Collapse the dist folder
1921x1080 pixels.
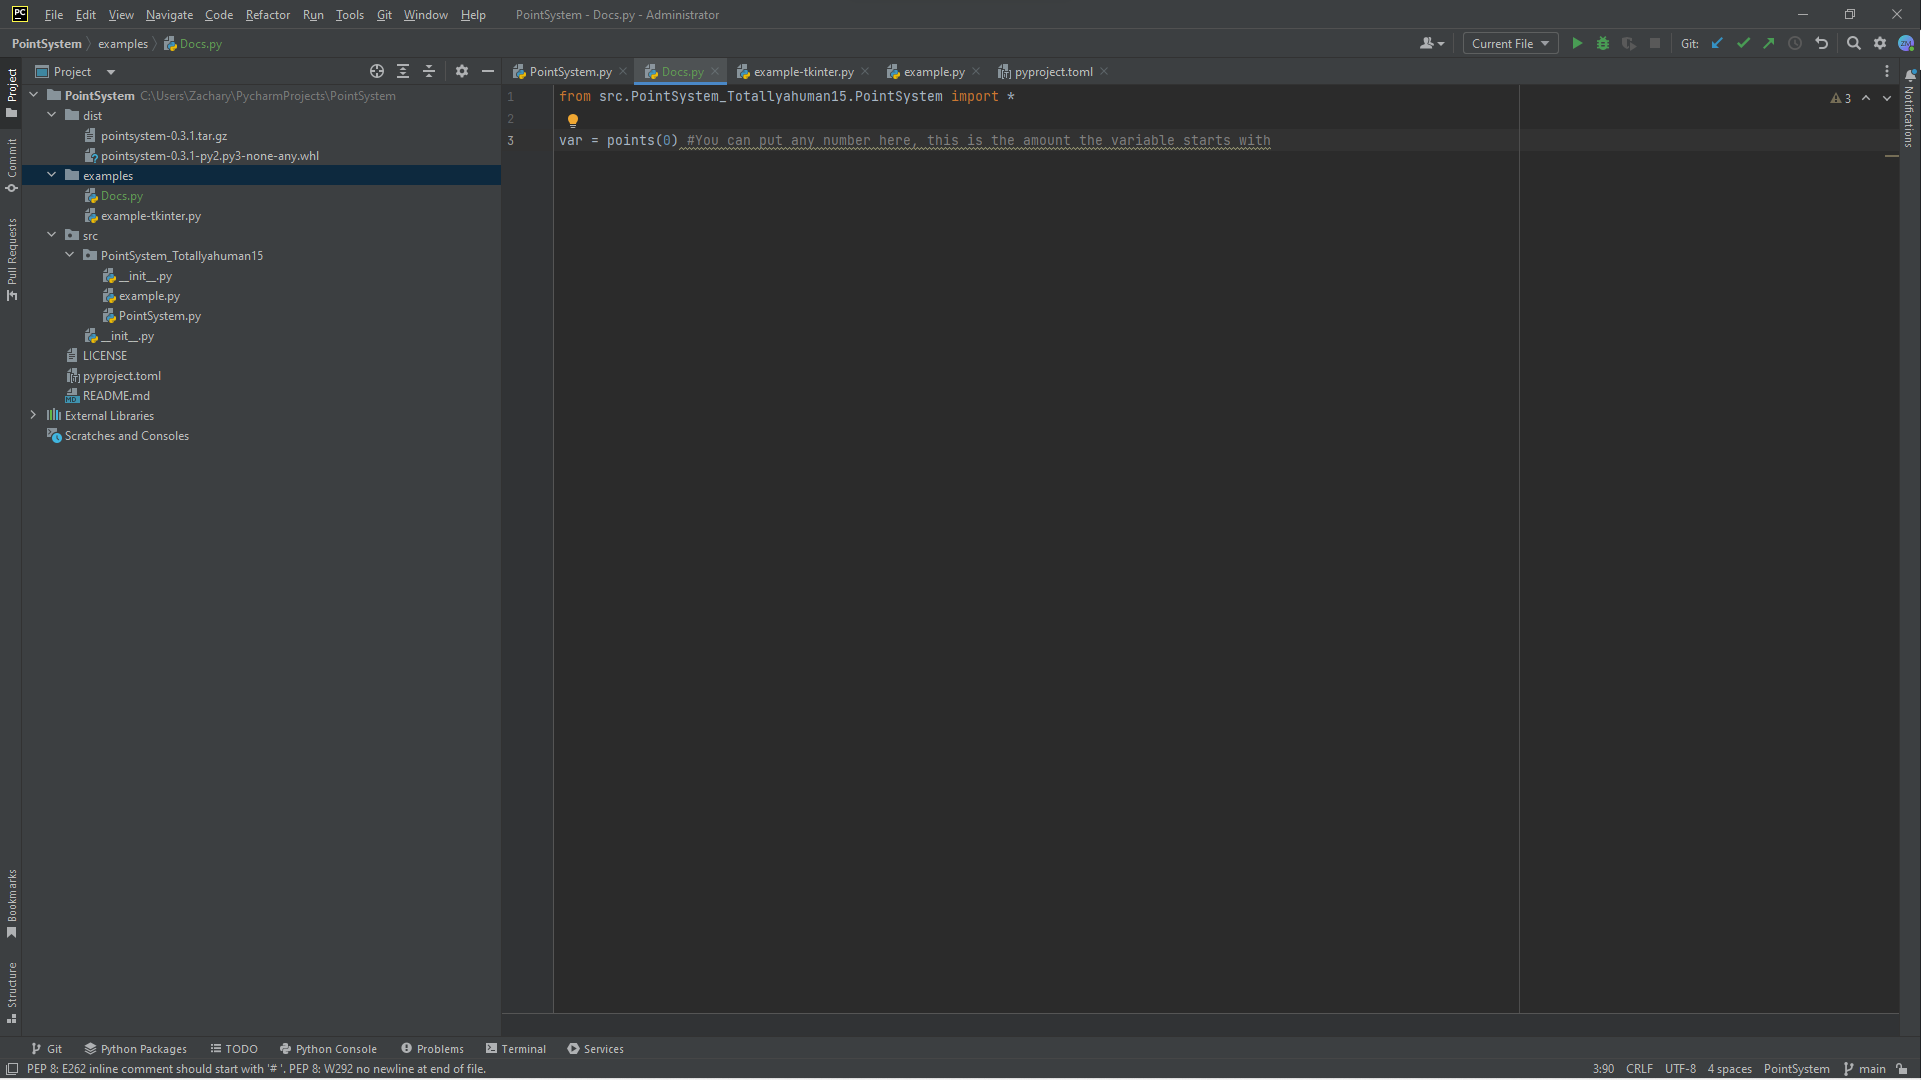(52, 115)
